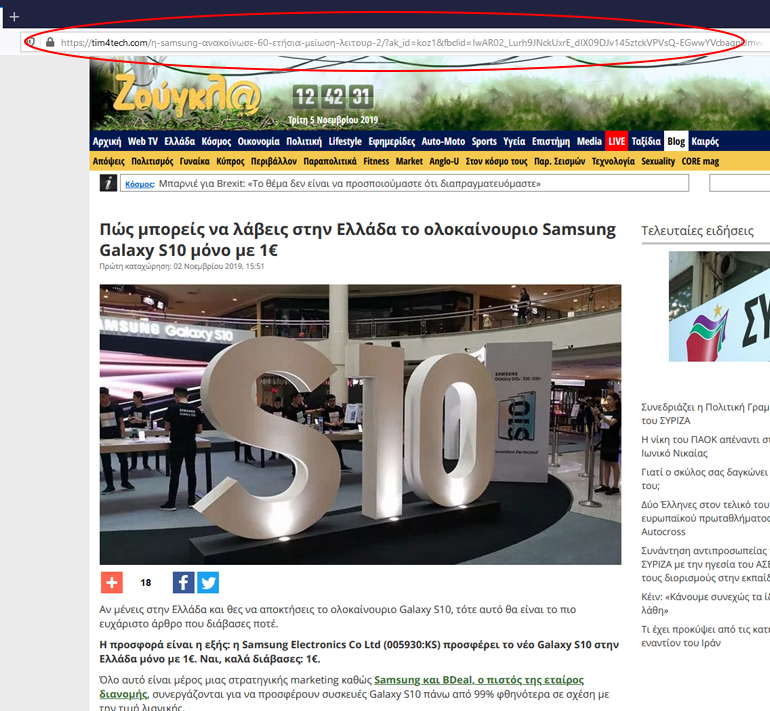770x711 pixels.
Task: Open the ΣΥΡΙΖΑ news thumbnail in sidebar
Action: point(719,306)
